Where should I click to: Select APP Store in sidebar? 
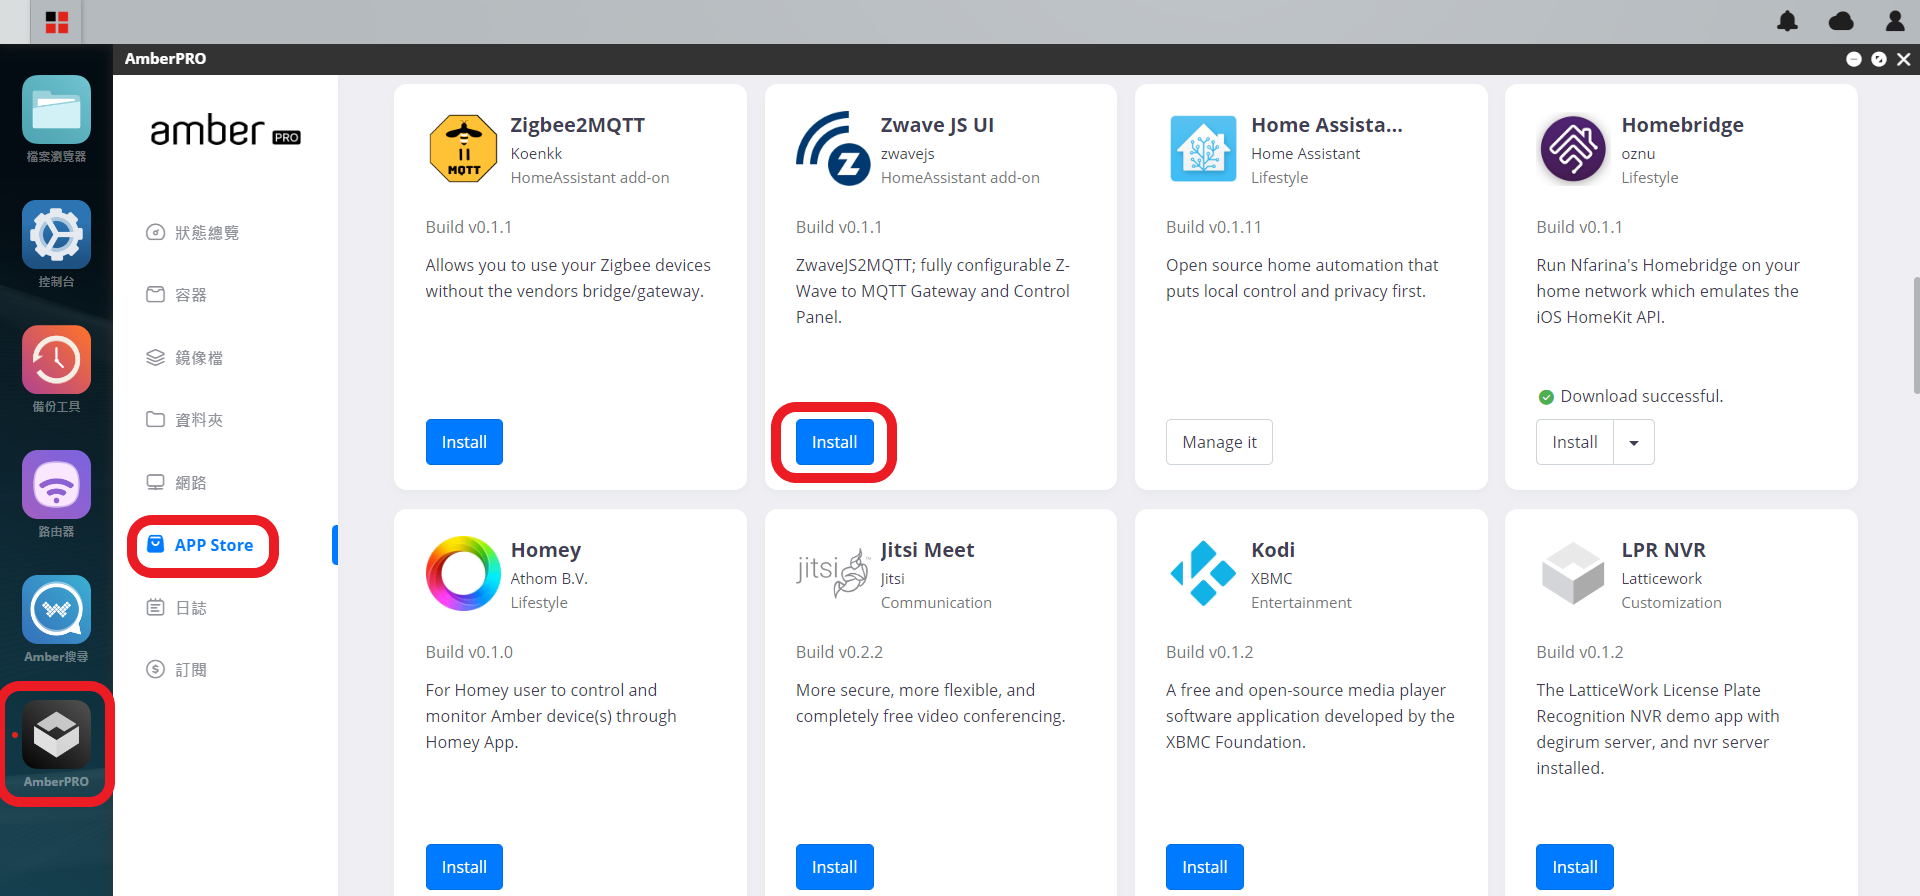coord(201,545)
